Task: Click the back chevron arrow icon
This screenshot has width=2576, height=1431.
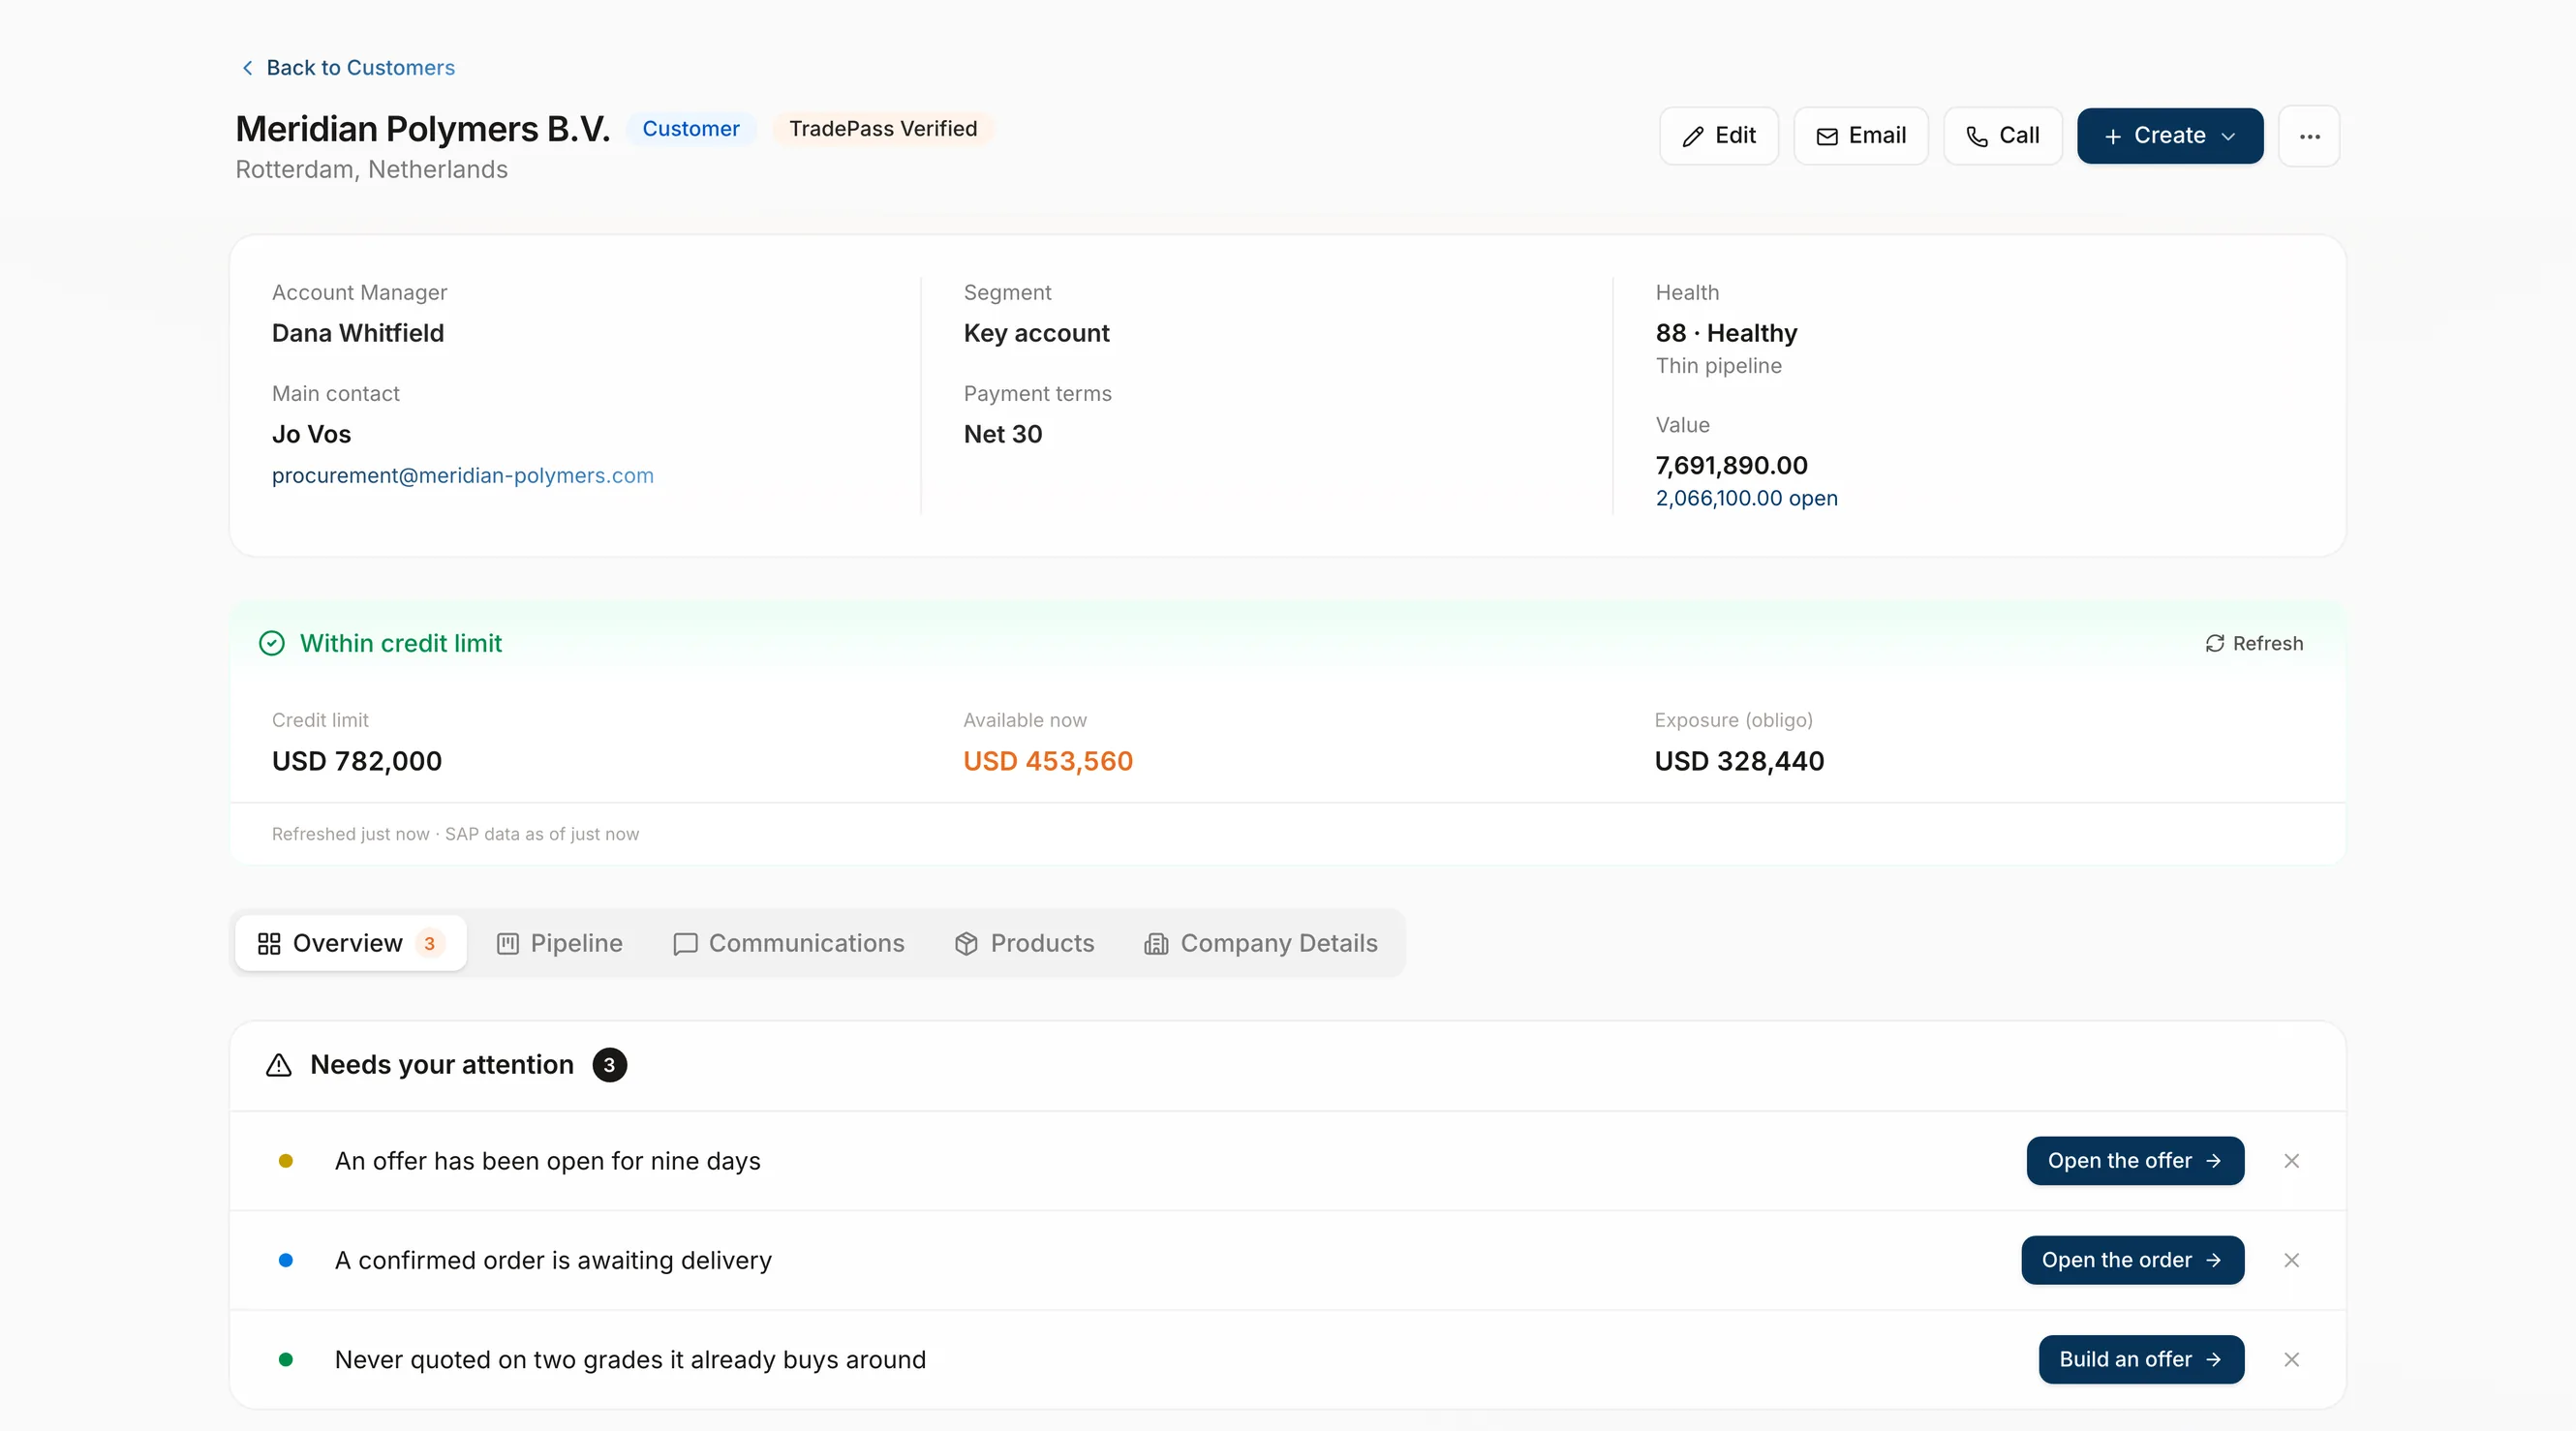Action: 247,67
